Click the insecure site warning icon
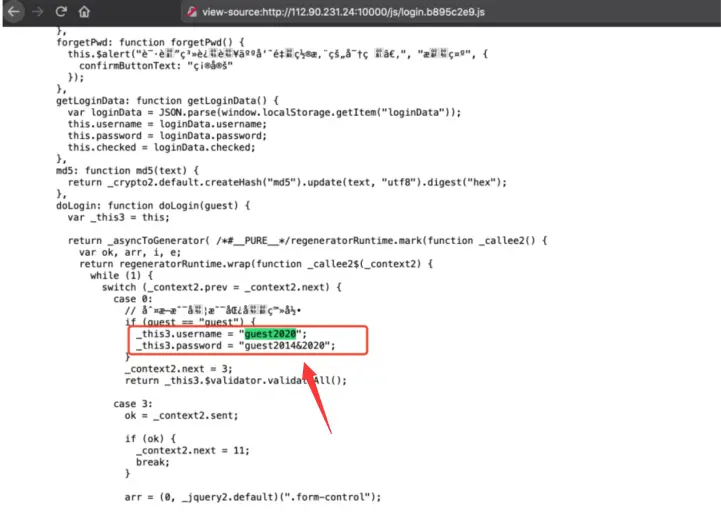Screen dimensions: 721x512 [x=192, y=12]
